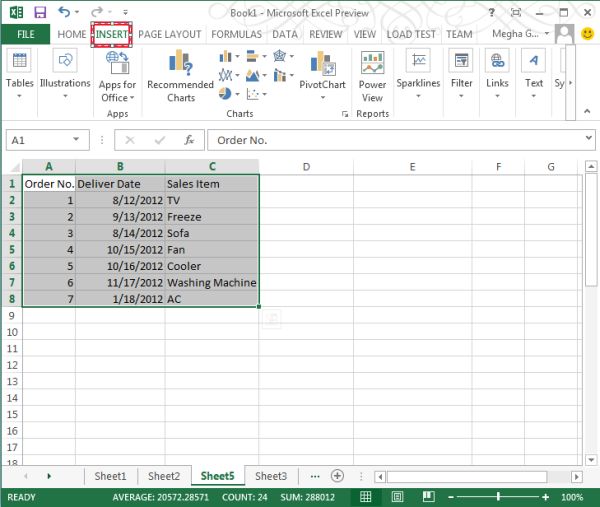600x507 pixels.
Task: Open the Megha G... account dropdown
Action: click(547, 34)
